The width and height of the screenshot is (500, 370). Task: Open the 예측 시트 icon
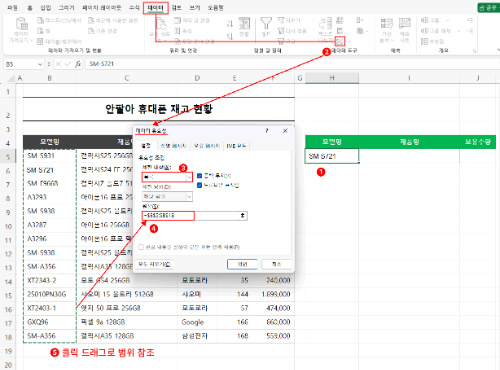click(405, 23)
